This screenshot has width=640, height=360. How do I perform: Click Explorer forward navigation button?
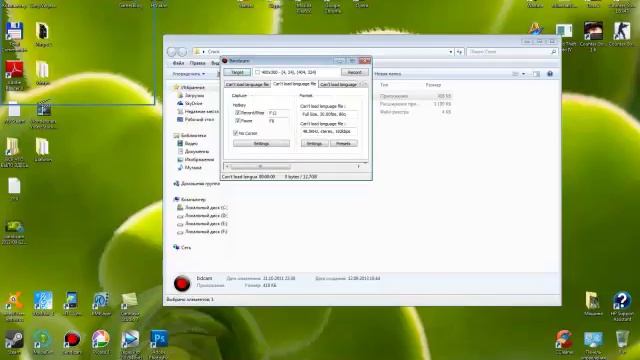click(182, 52)
